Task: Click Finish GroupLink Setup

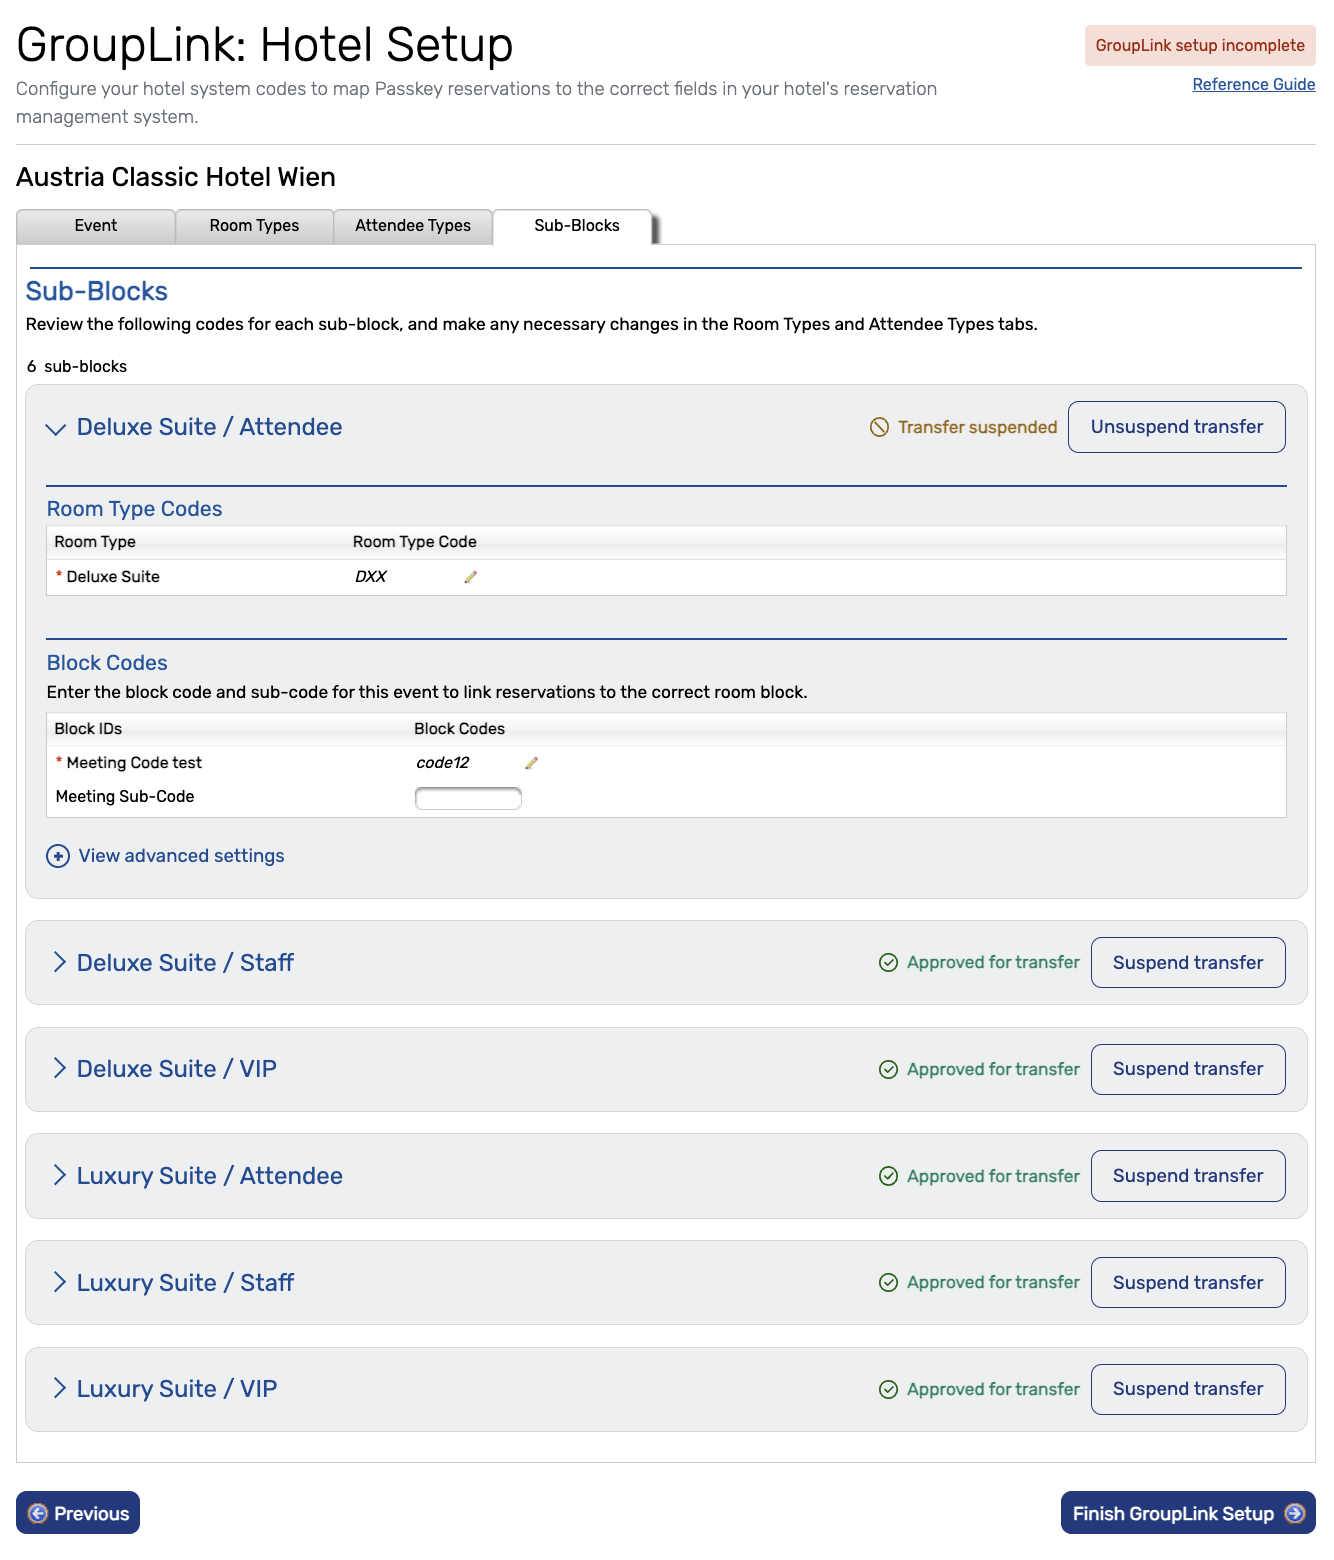Action: coord(1188,1513)
